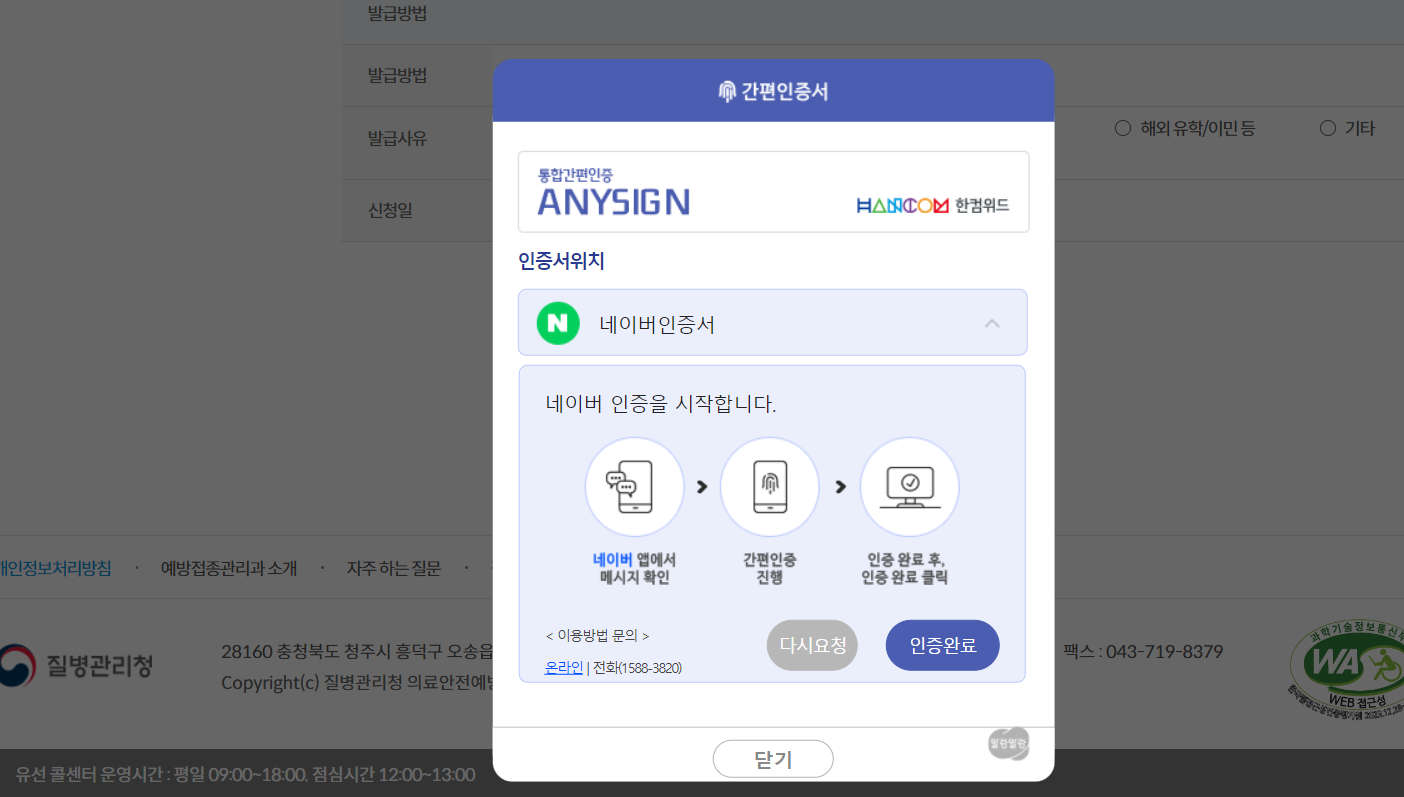Confirm with the 인증완료 button
This screenshot has width=1404, height=797.
(943, 645)
